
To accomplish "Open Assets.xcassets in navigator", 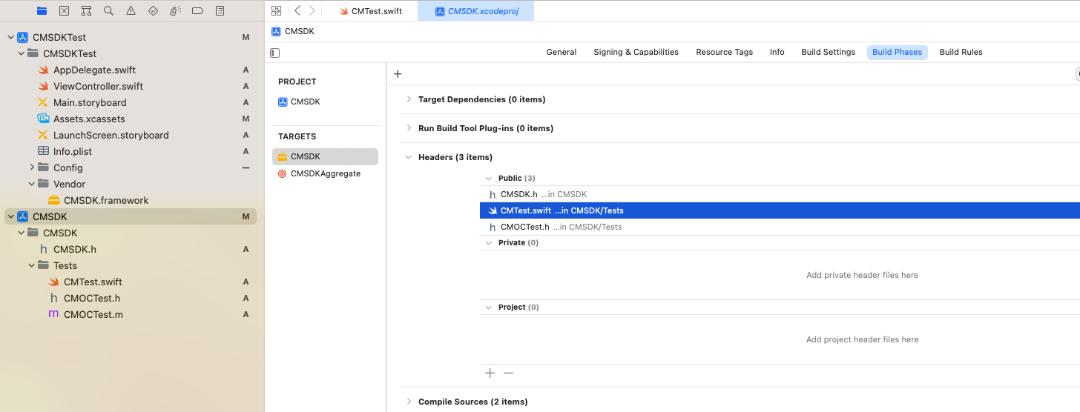I will click(x=89, y=119).
